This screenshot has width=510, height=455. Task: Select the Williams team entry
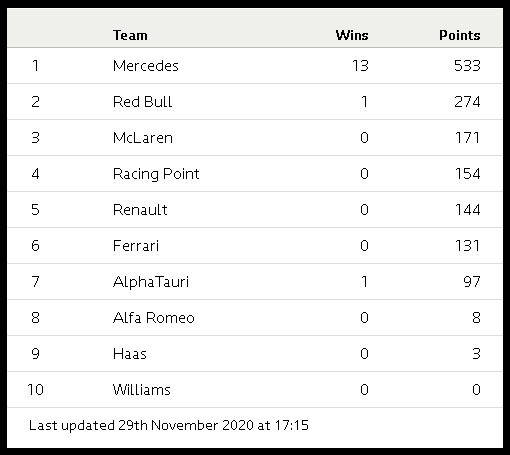(142, 390)
